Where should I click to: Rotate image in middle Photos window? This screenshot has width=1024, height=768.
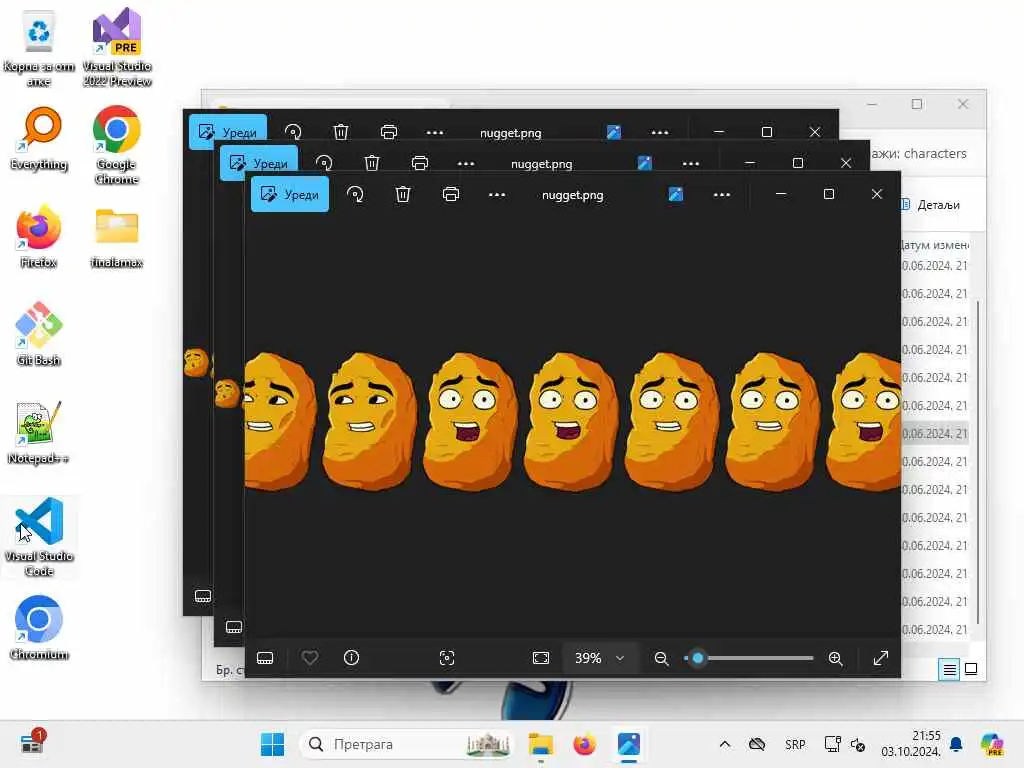[x=325, y=163]
